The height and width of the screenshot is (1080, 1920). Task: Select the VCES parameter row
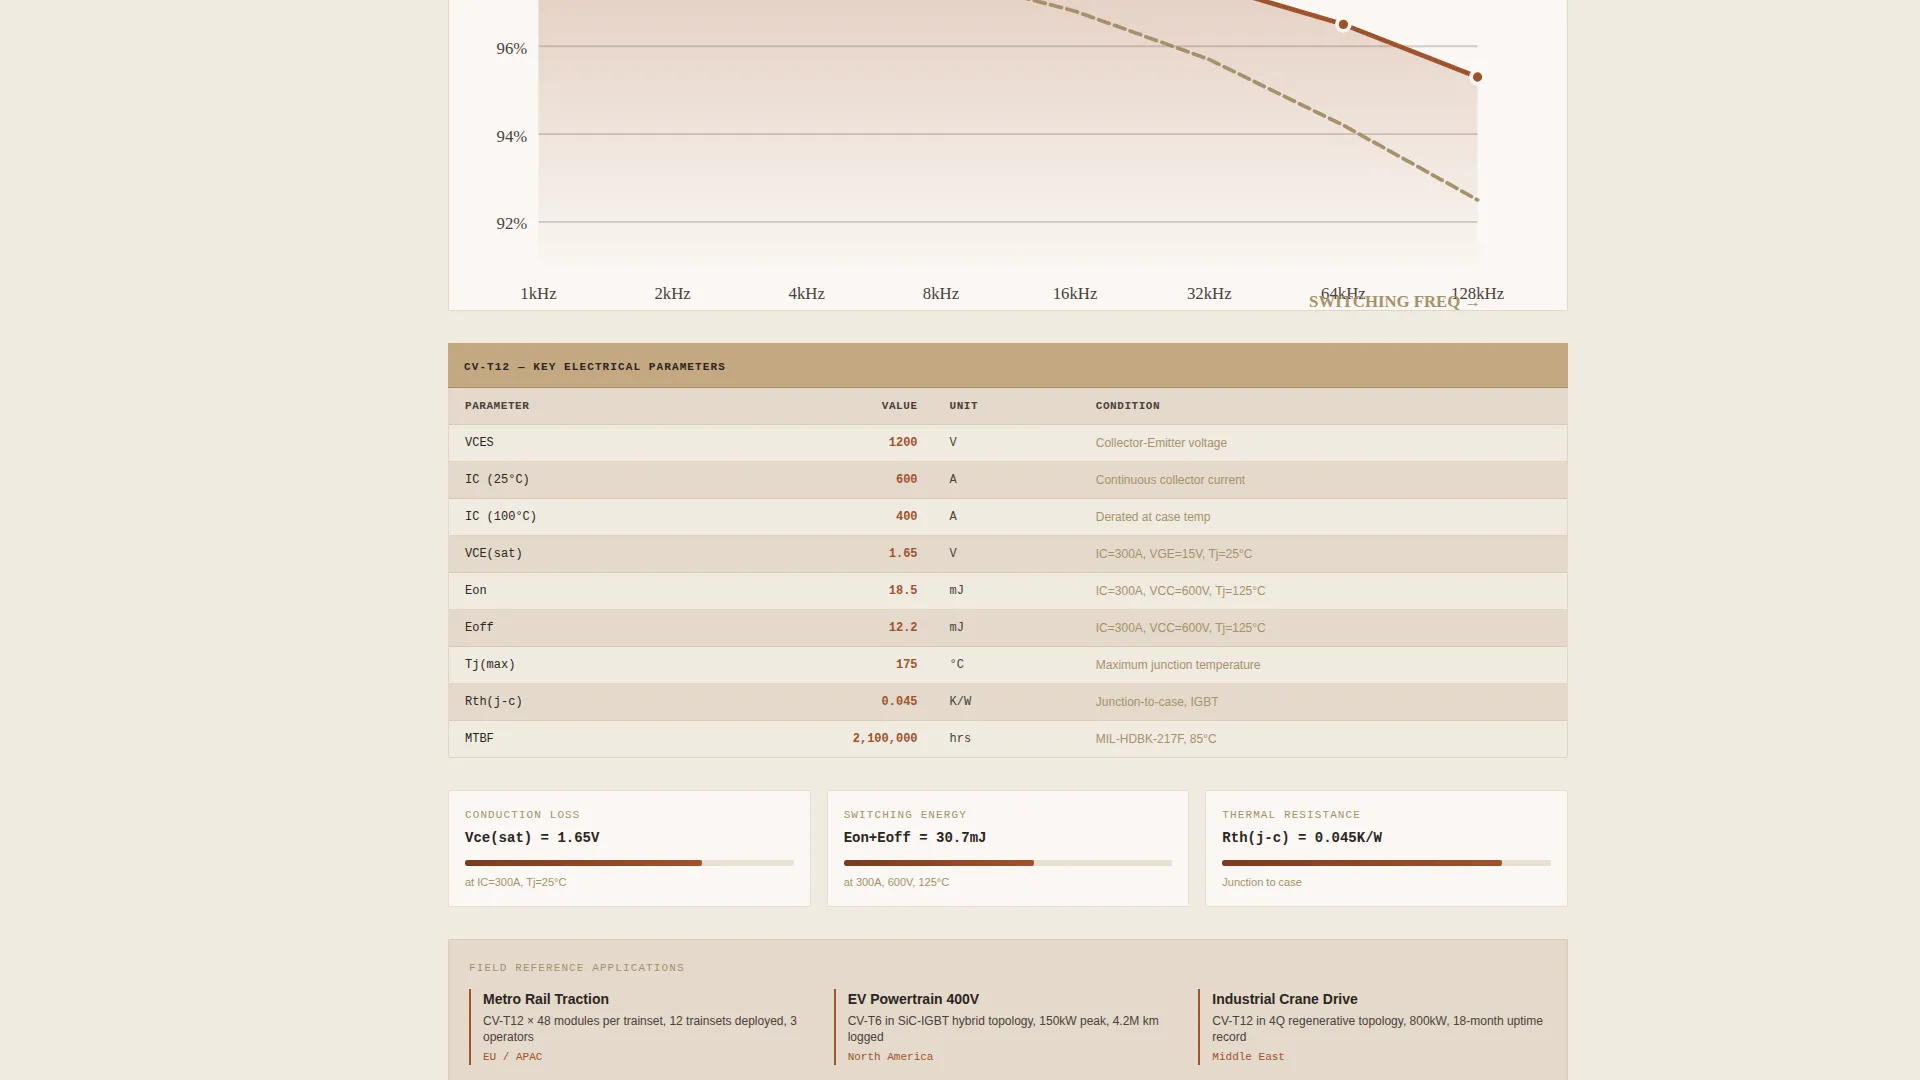pos(1007,443)
